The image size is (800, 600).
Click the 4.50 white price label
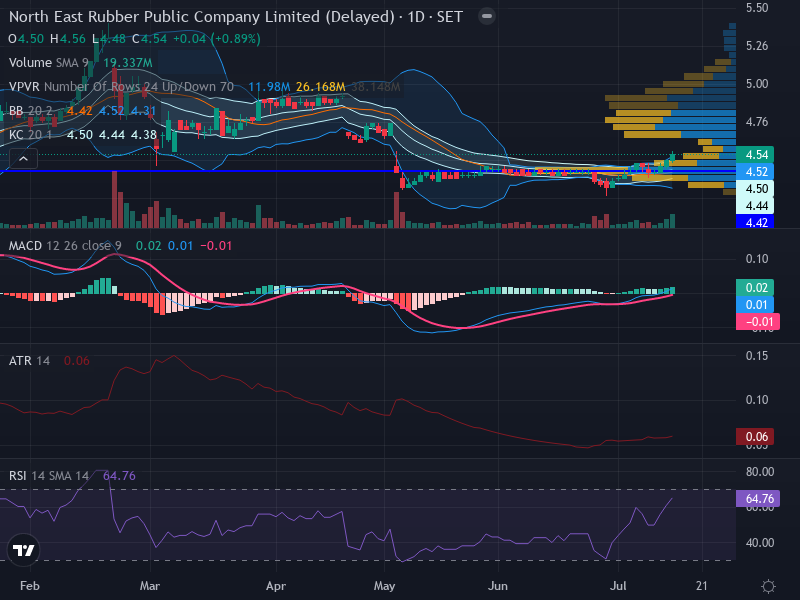pyautogui.click(x=755, y=189)
